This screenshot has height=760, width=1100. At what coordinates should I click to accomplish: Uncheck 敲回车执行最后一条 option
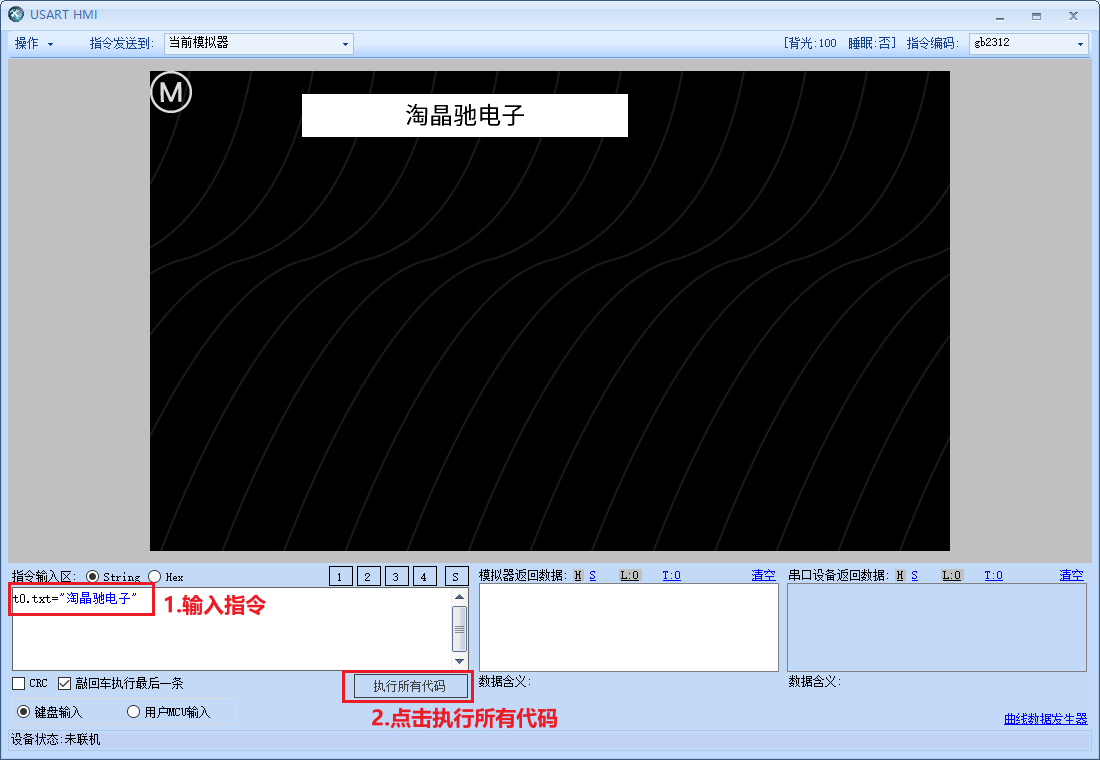65,683
